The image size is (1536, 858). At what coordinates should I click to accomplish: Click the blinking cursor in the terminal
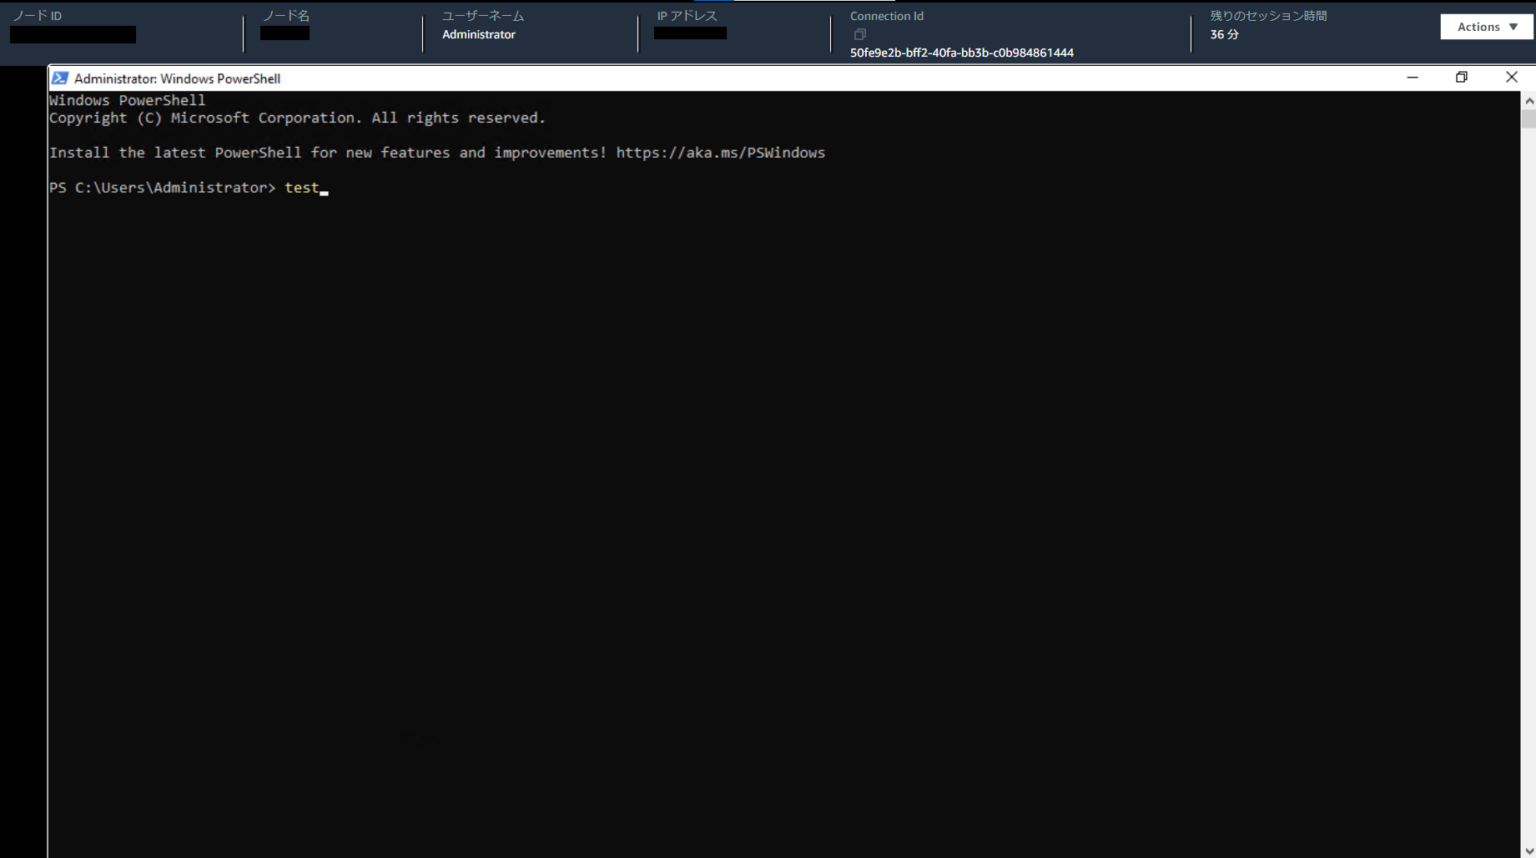(324, 191)
